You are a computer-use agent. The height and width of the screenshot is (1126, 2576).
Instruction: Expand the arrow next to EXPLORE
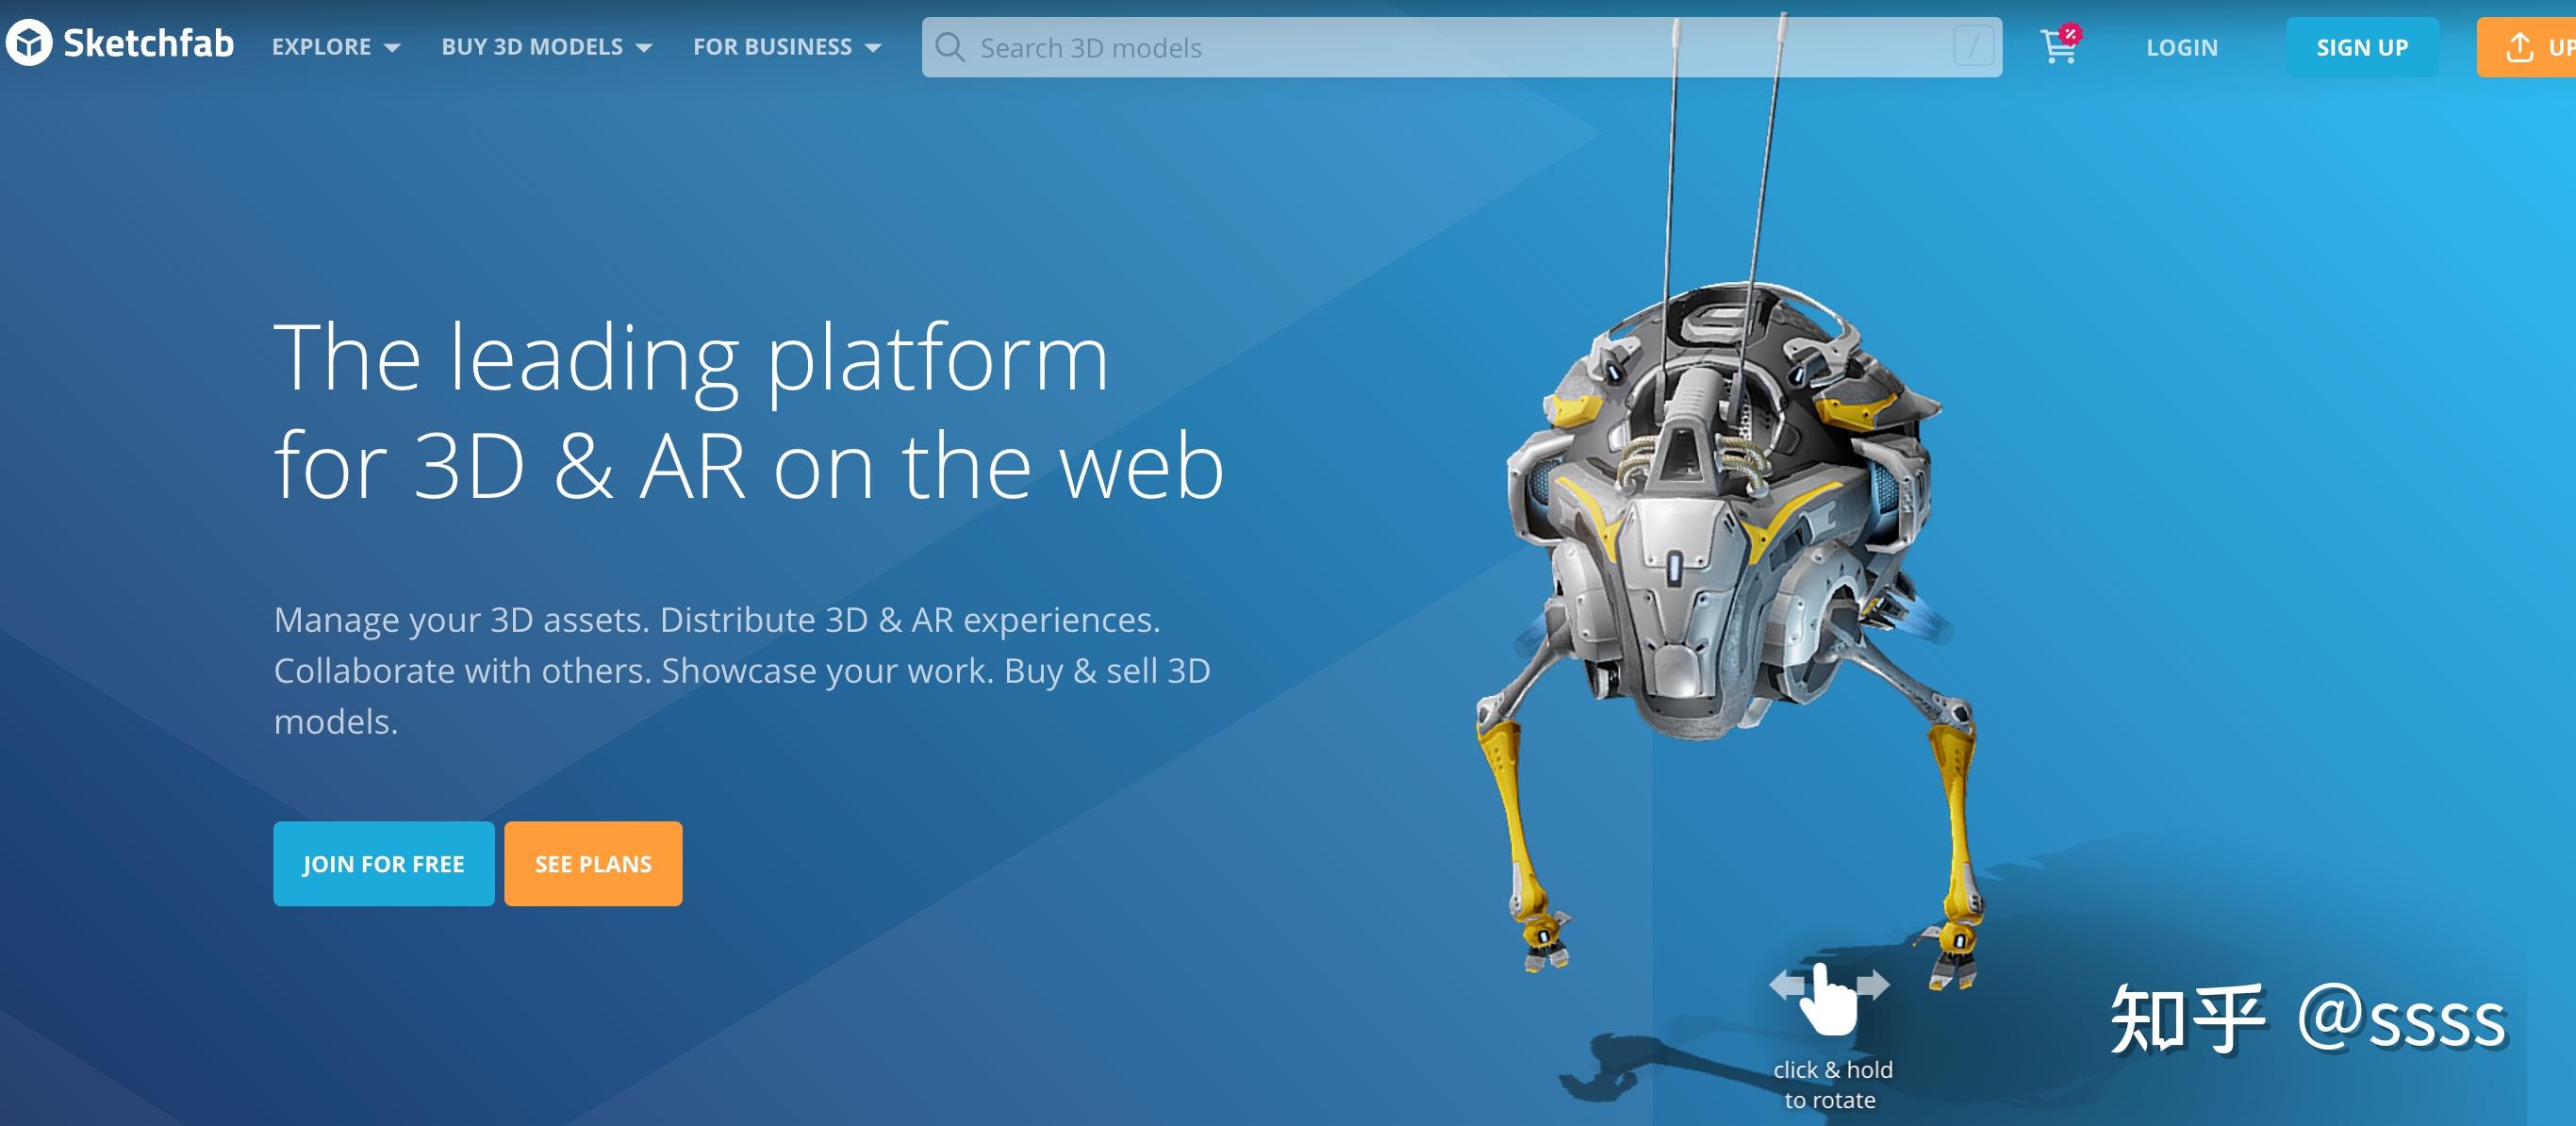click(x=393, y=48)
